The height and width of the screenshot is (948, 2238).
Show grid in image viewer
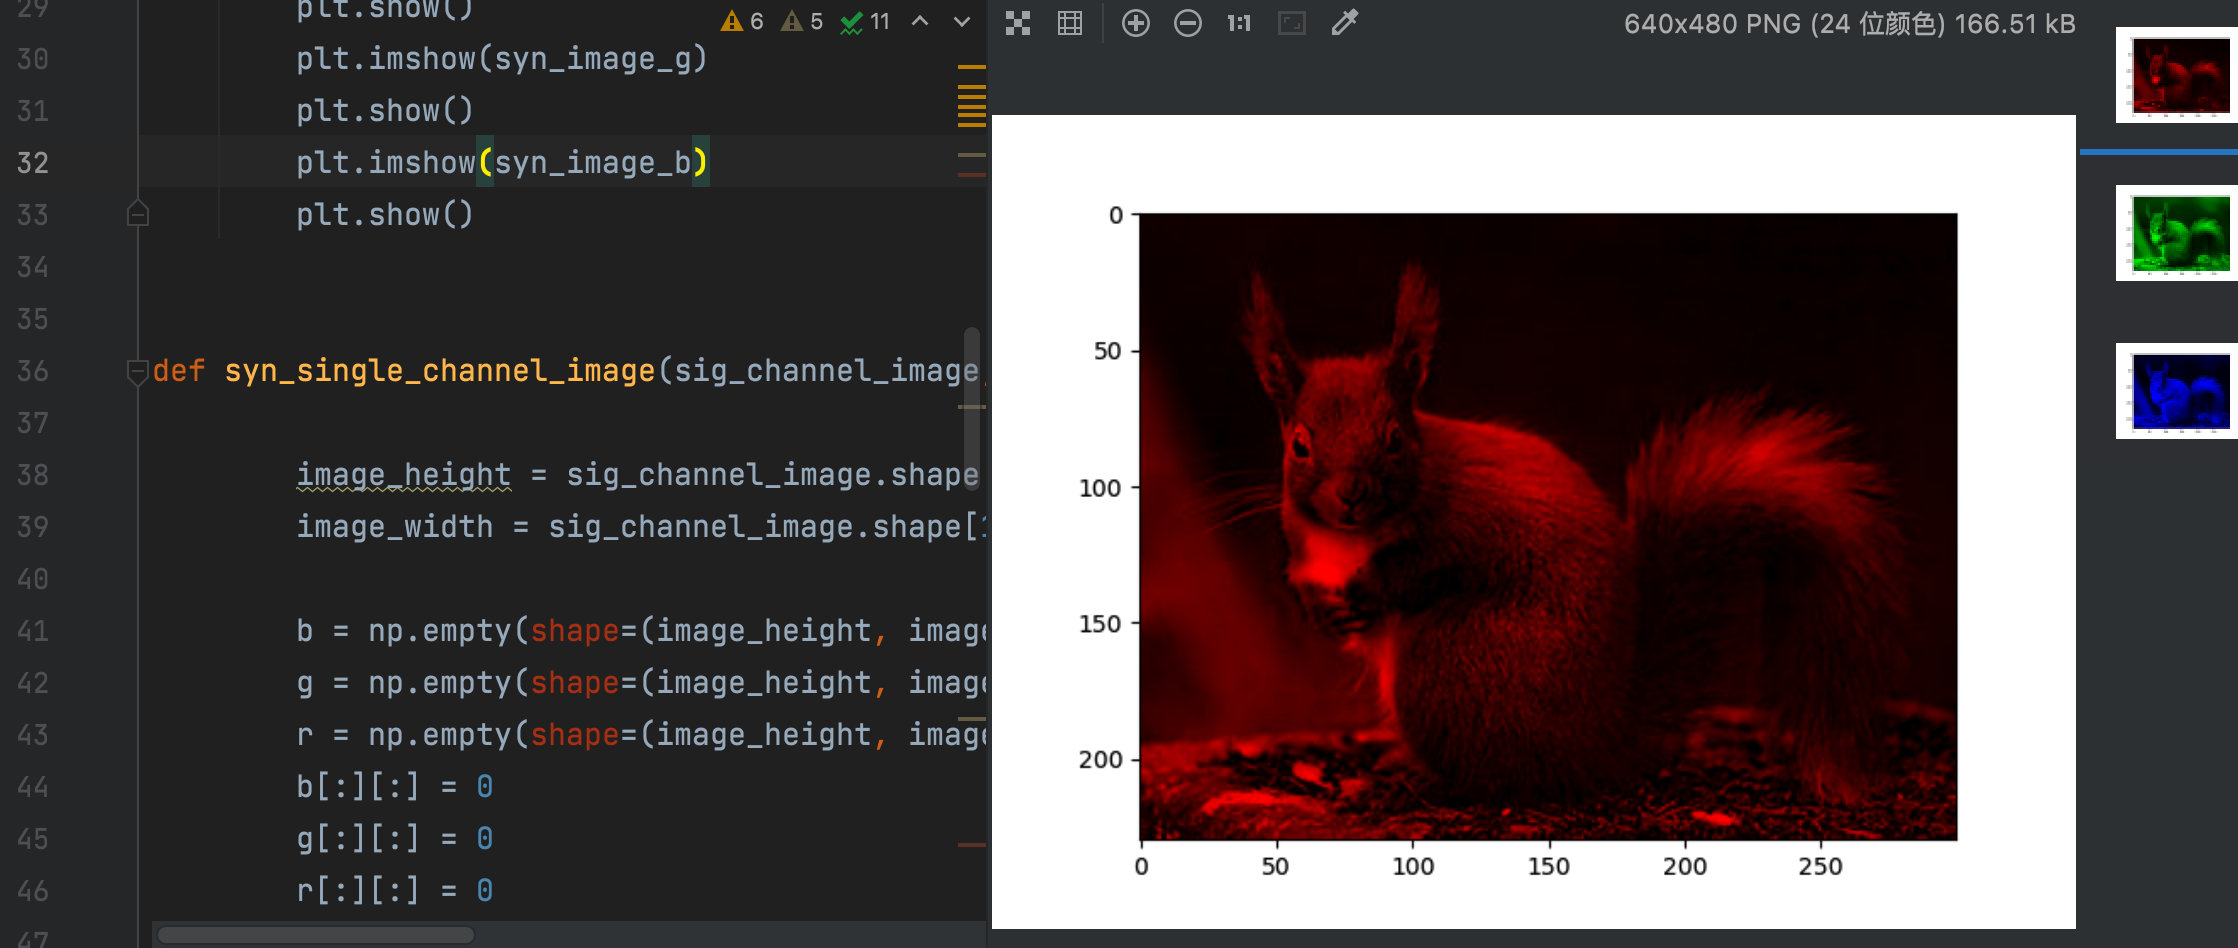click(x=1070, y=23)
